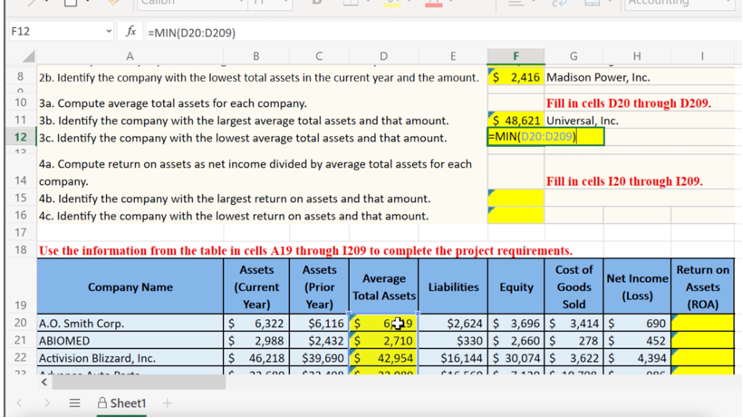
Task: Select column G header
Action: [573, 56]
